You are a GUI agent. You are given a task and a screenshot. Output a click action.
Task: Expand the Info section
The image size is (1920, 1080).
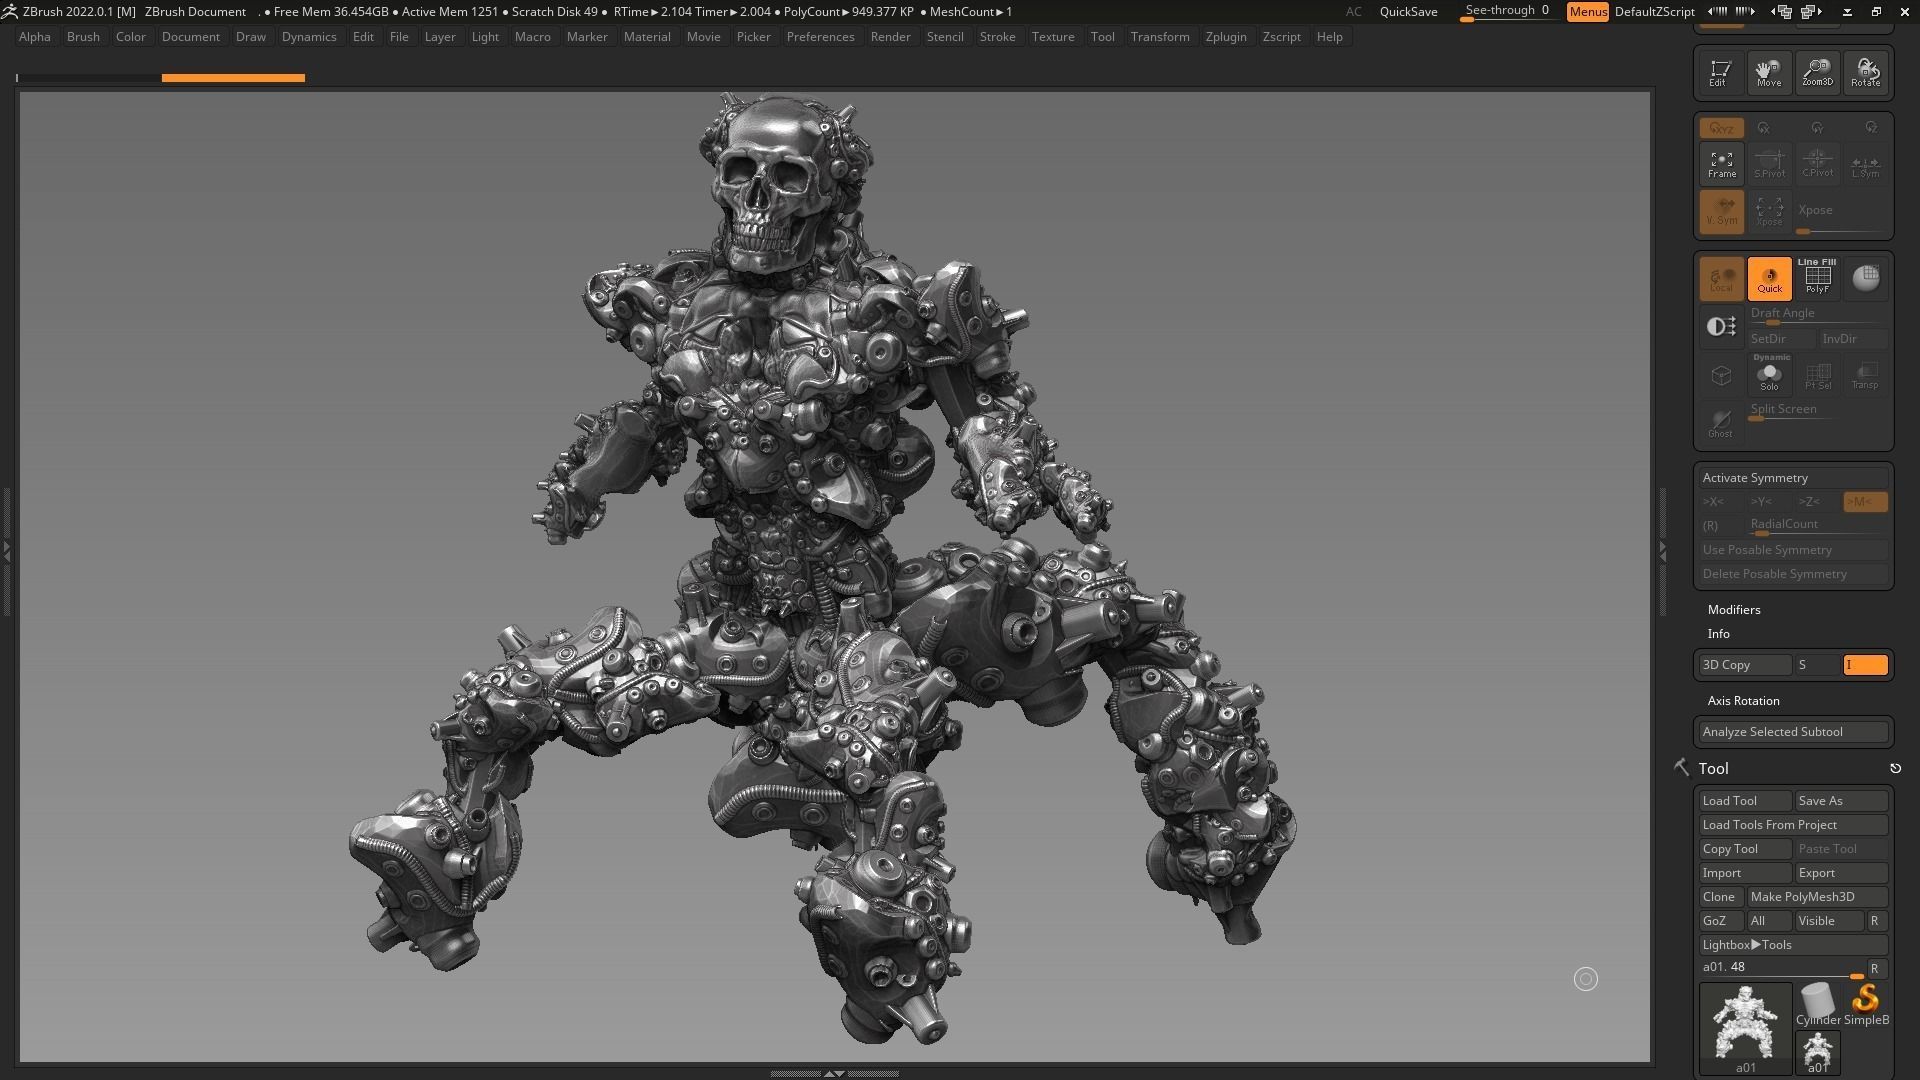[1718, 634]
